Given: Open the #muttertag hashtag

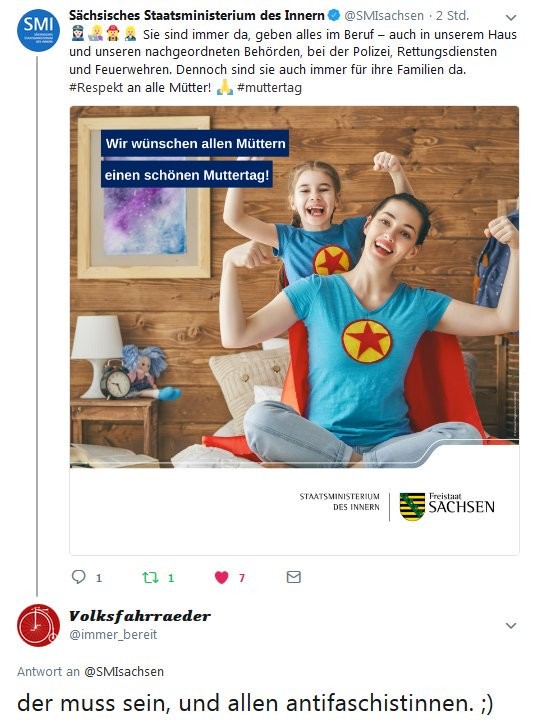Looking at the screenshot, I should click(269, 87).
